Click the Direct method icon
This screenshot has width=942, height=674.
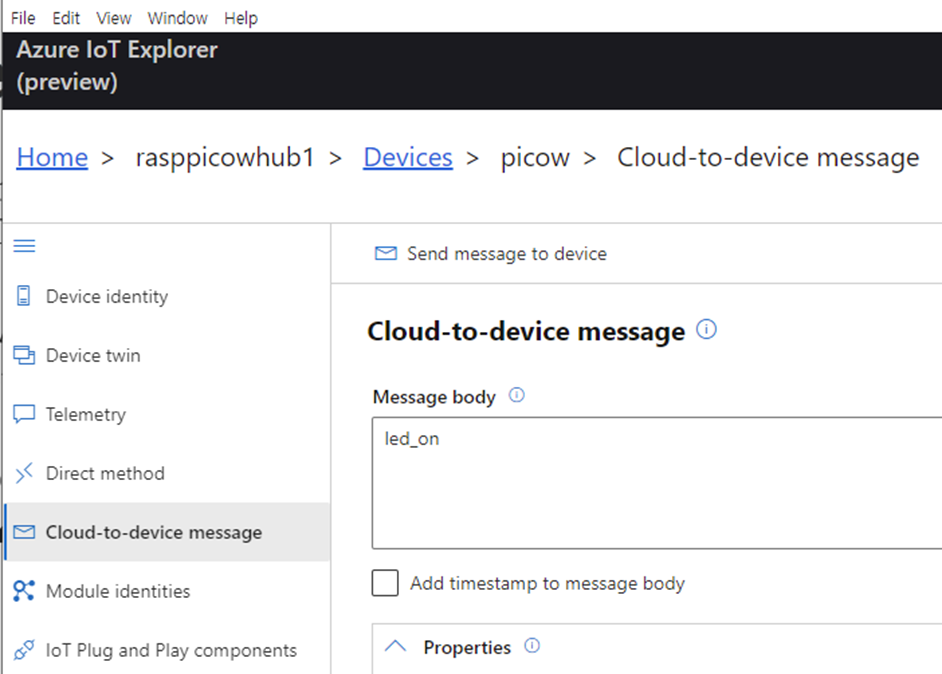[24, 473]
